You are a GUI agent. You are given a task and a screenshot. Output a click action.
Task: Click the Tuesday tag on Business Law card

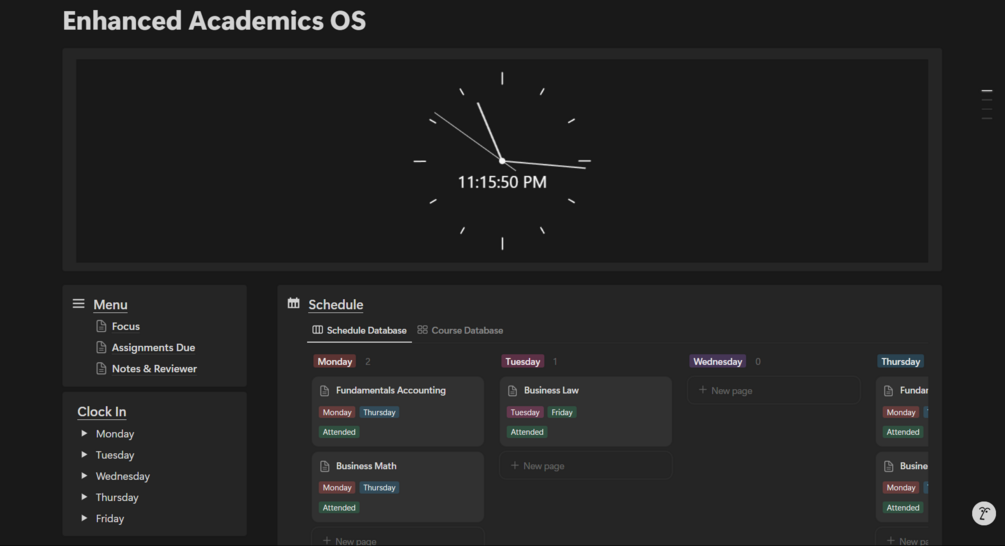point(525,413)
